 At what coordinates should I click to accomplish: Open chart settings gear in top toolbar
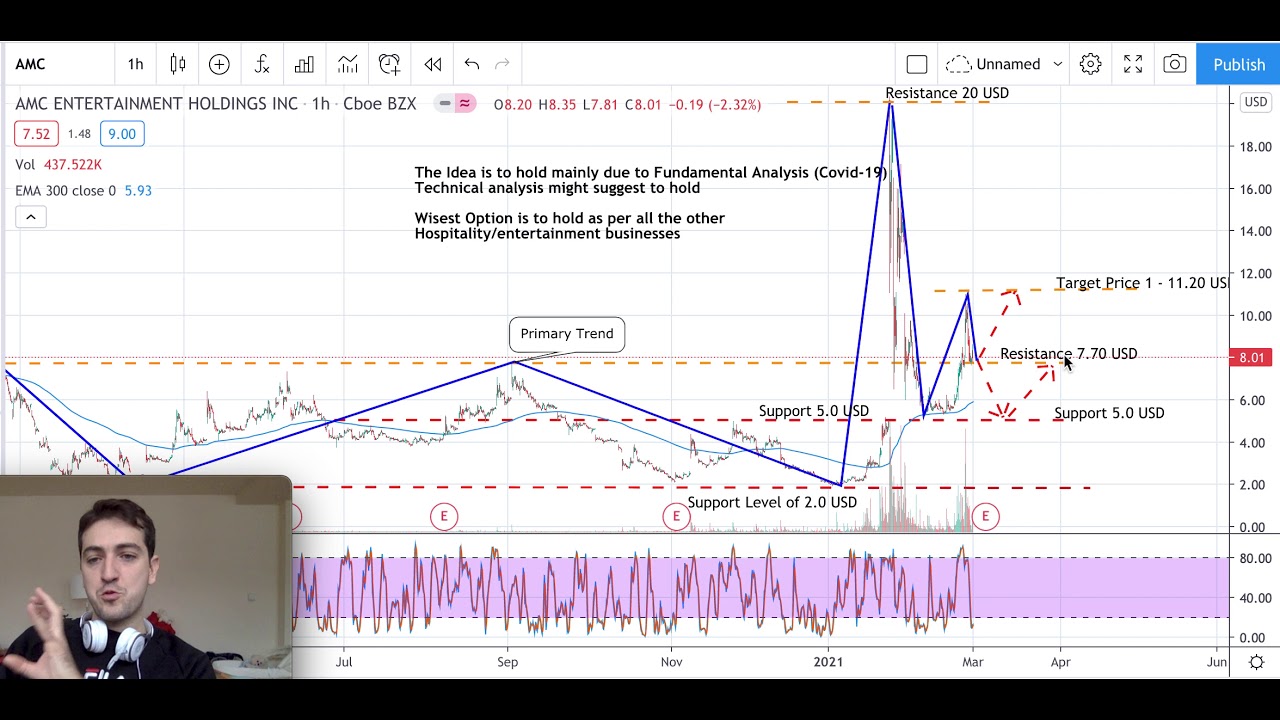(x=1090, y=64)
